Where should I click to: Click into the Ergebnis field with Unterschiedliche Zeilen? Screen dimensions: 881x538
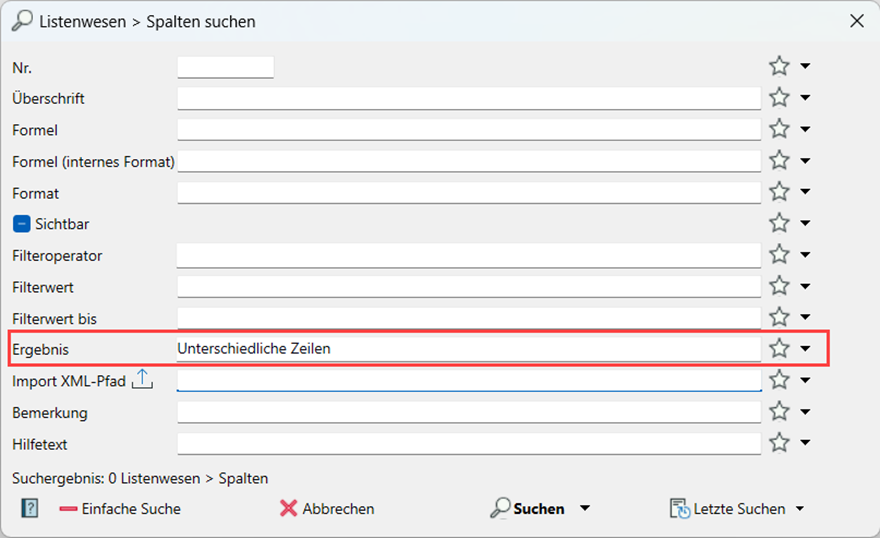[468, 349]
